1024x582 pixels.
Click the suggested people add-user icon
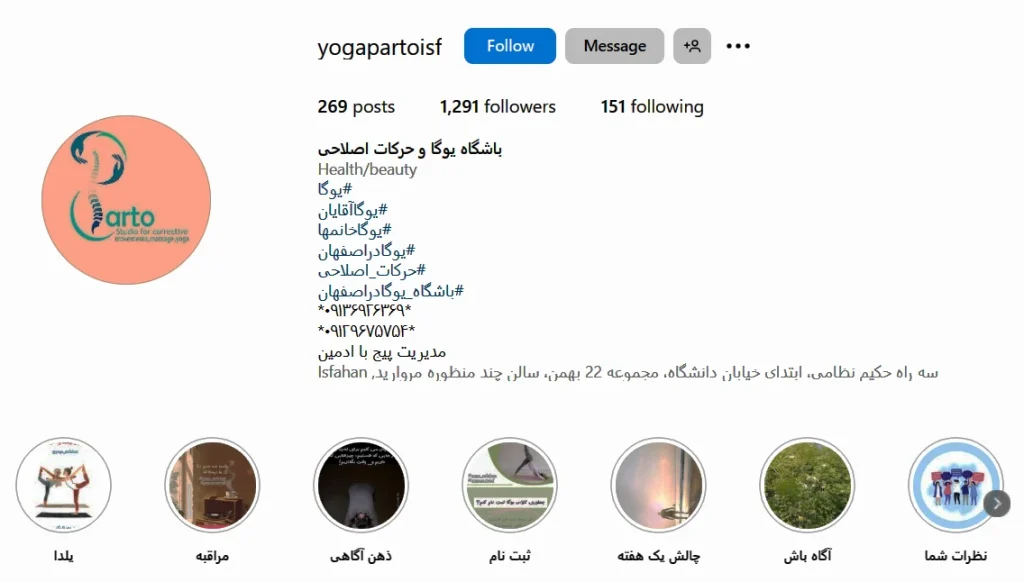click(x=692, y=46)
